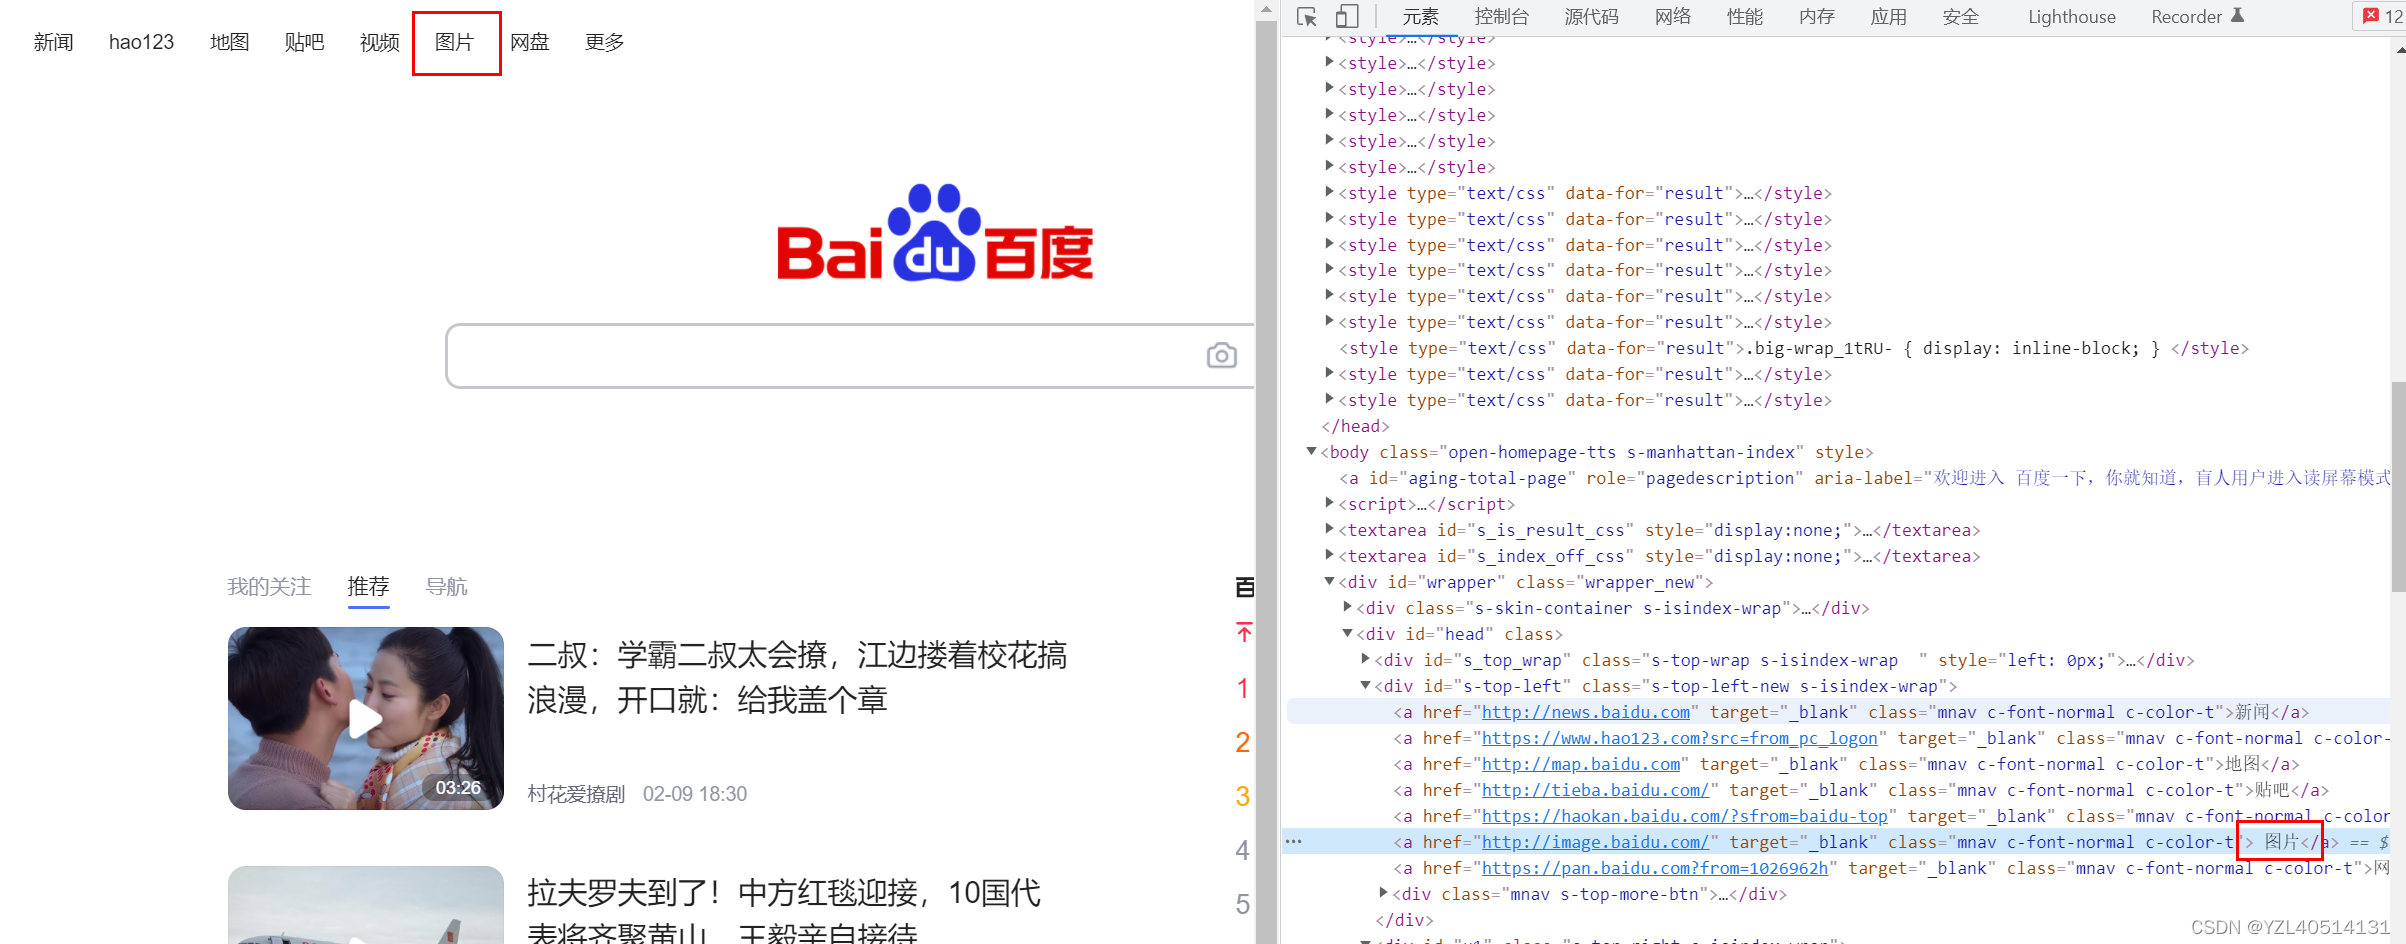Play the video thumbnail marked 03:26
Screen dimensions: 2406x944
366,718
